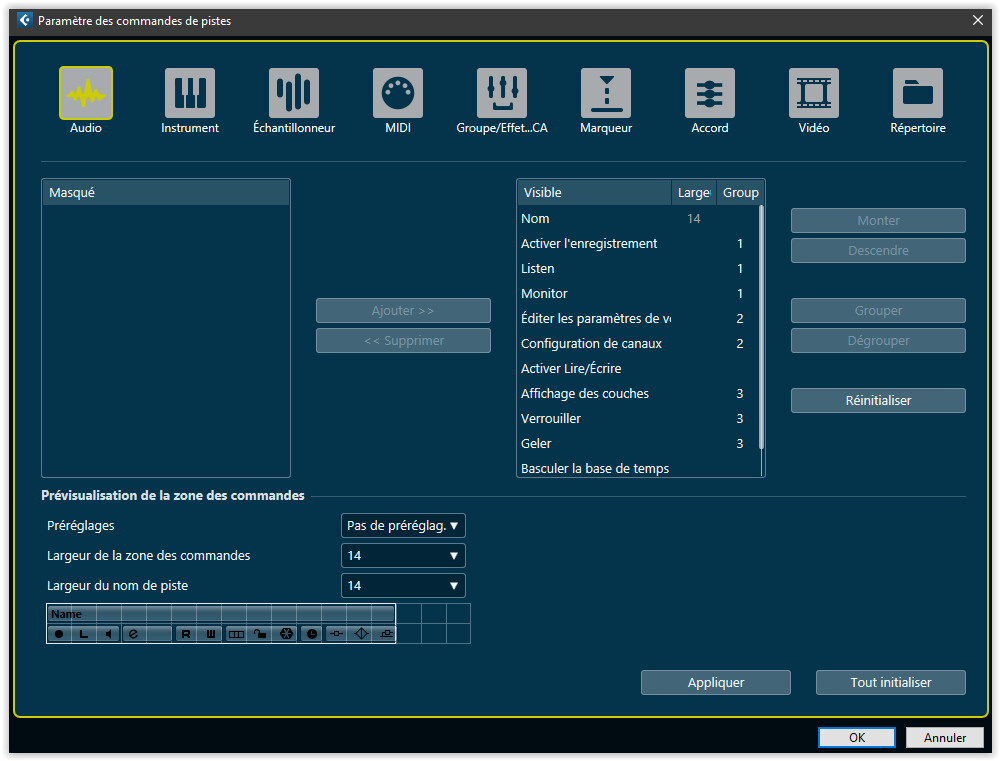Click the freeze snowflake icon in preview
The image size is (1000, 761).
tap(286, 633)
